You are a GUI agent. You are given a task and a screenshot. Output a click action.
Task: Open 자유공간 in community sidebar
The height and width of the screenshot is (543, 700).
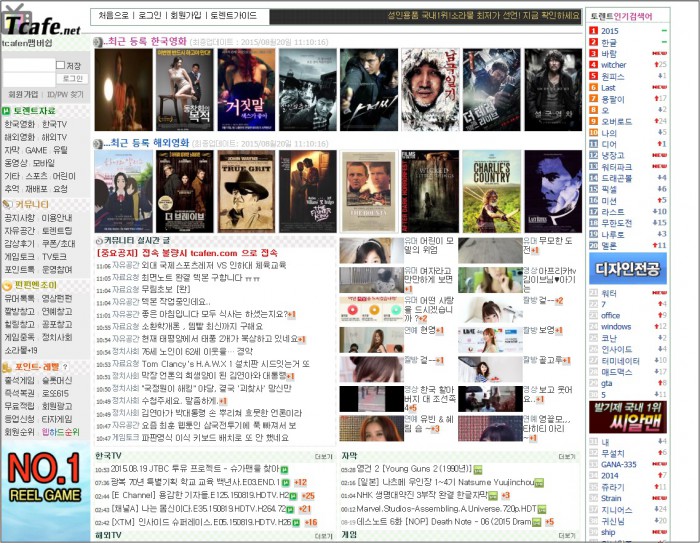(19, 230)
